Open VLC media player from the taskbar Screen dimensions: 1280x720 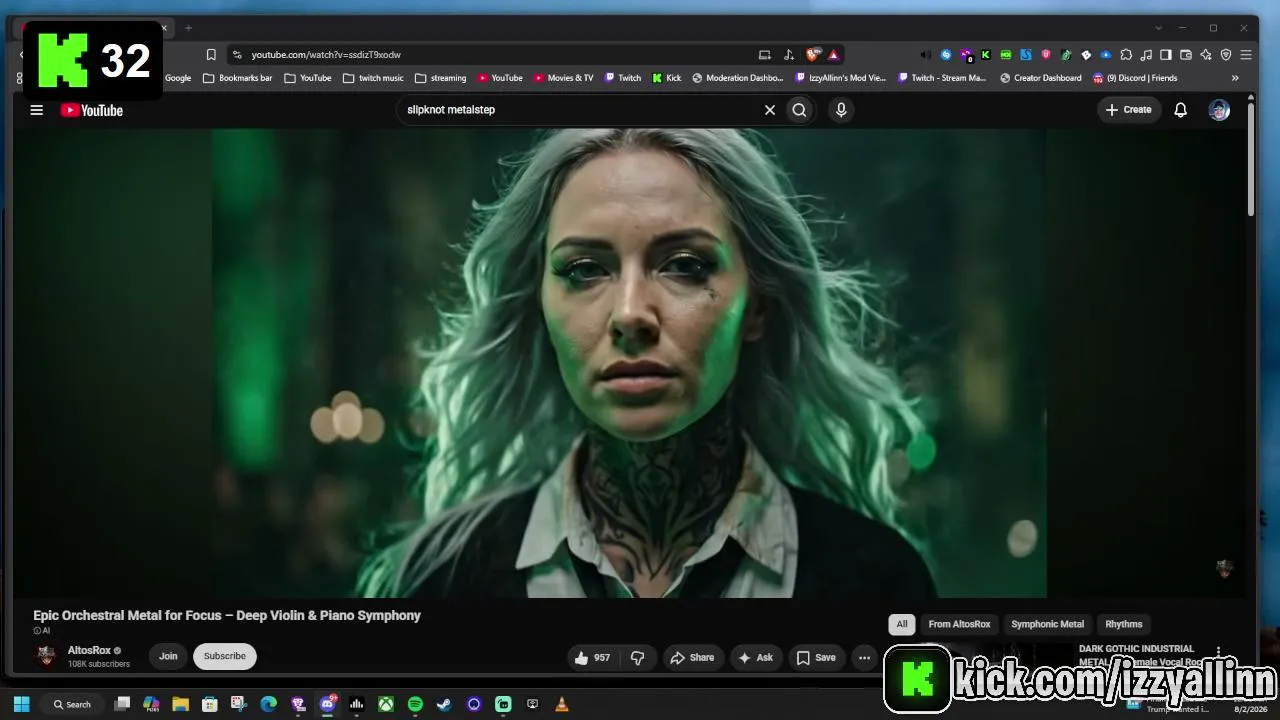tap(561, 704)
